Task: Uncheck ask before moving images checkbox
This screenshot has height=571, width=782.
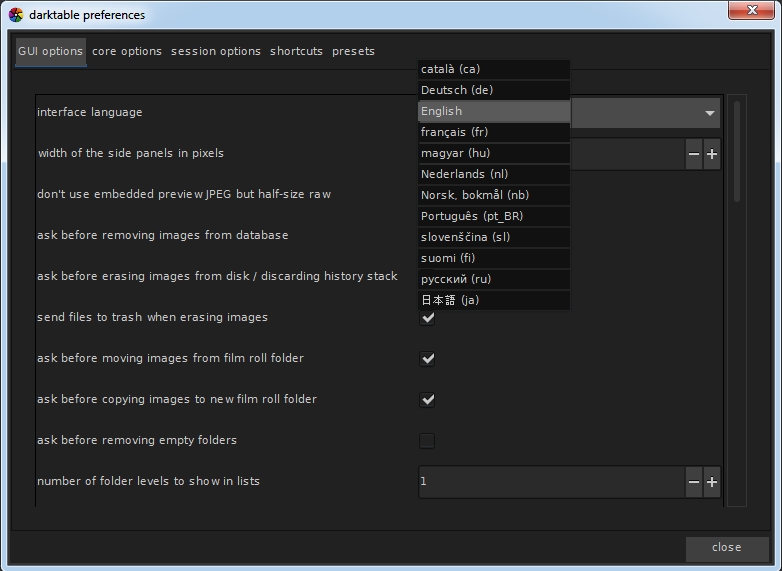Action: point(427,359)
